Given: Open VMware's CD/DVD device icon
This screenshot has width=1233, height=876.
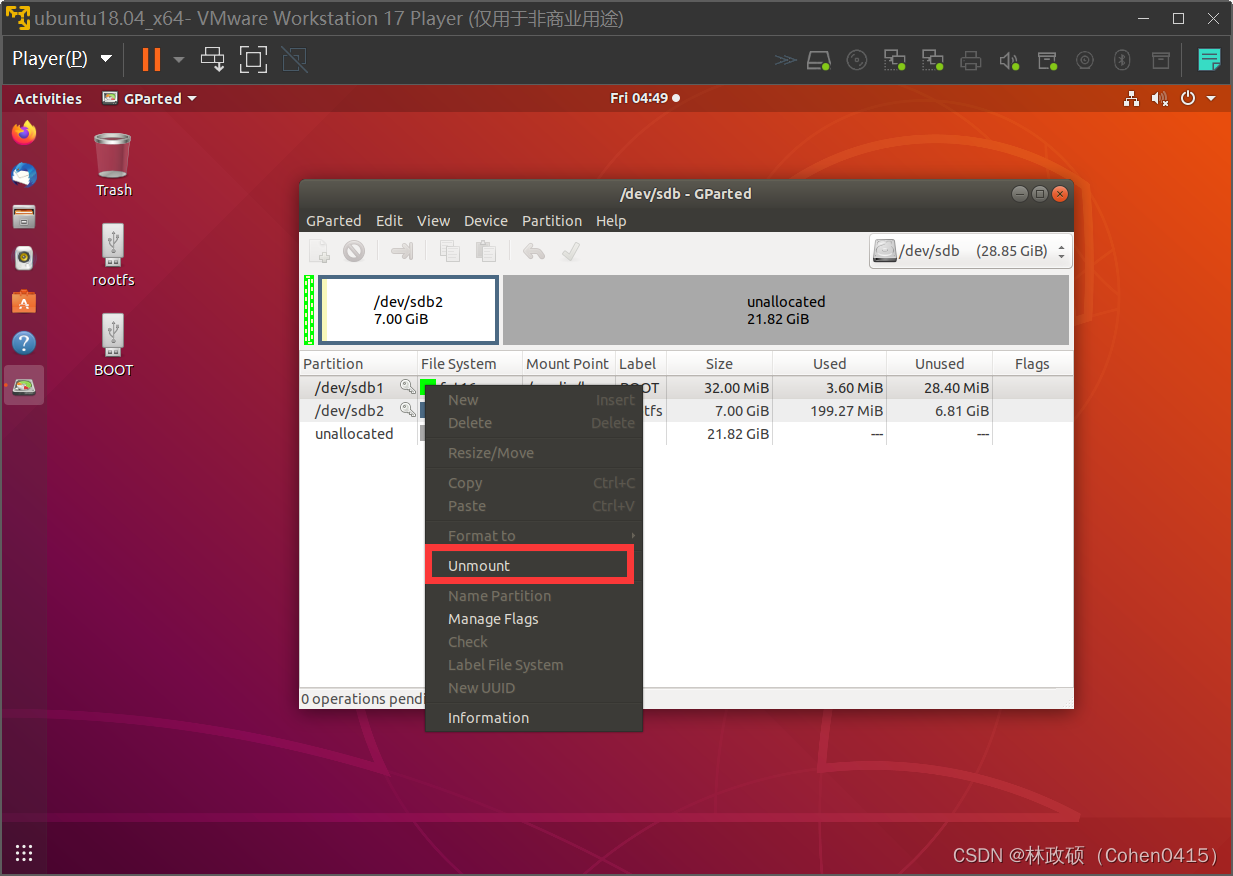Looking at the screenshot, I should click(856, 60).
